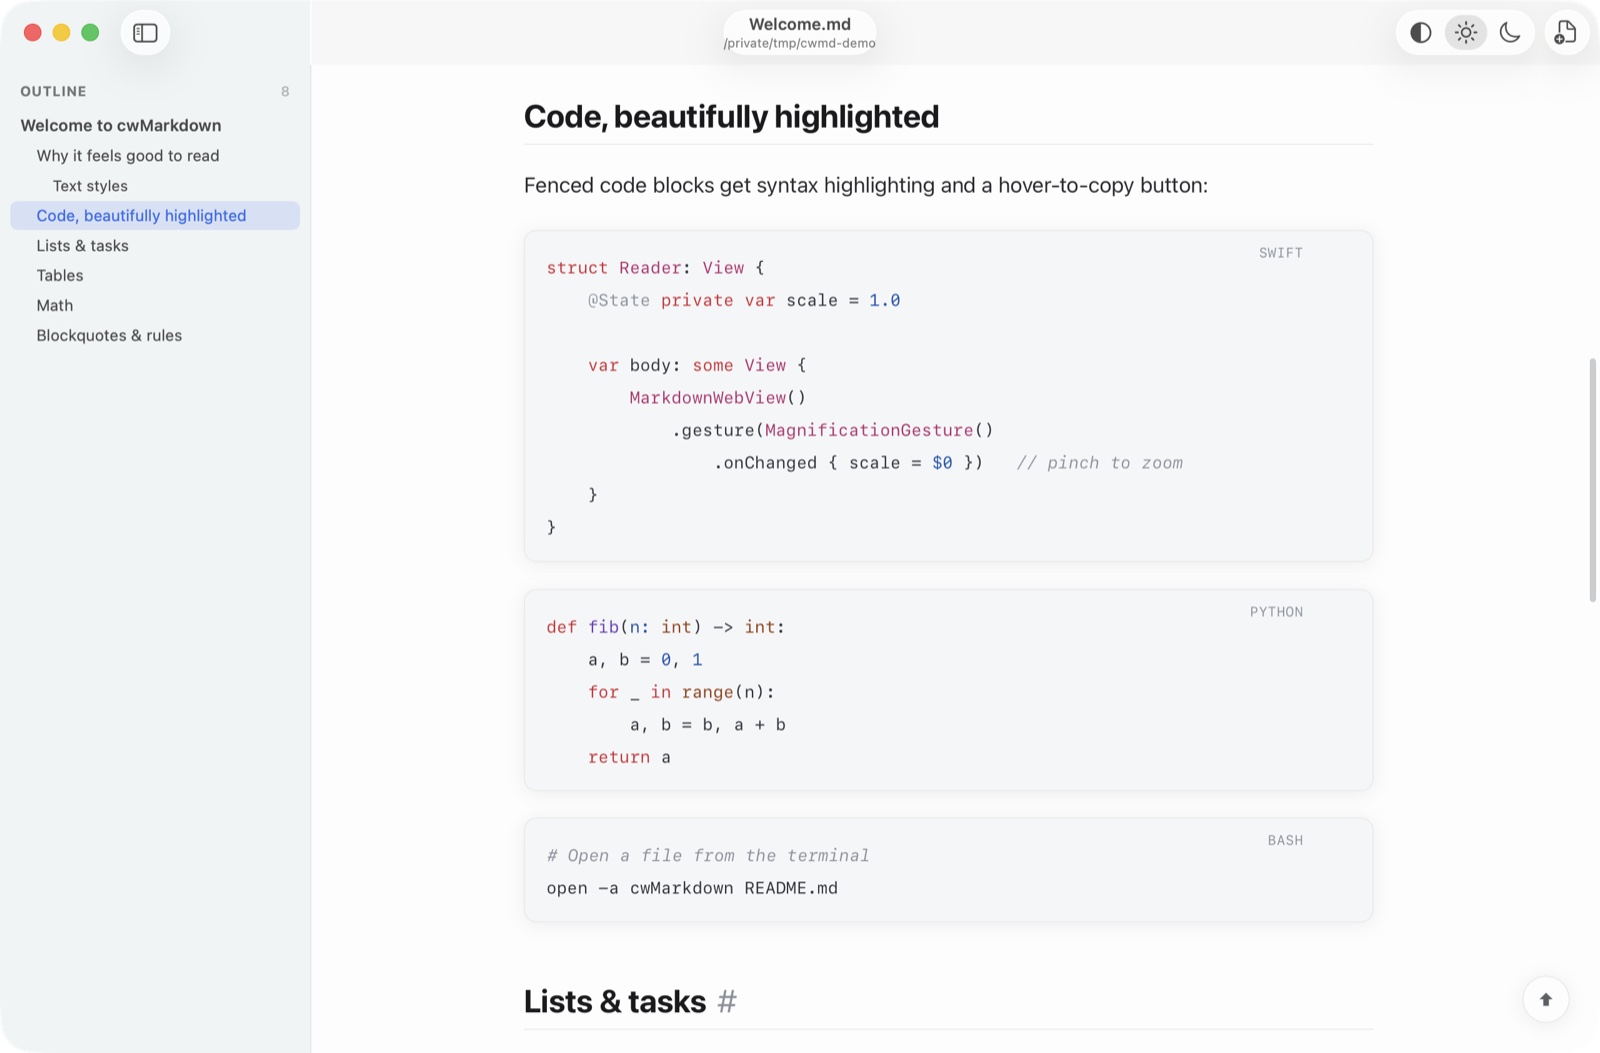Select the dark theme moon icon

[1510, 33]
